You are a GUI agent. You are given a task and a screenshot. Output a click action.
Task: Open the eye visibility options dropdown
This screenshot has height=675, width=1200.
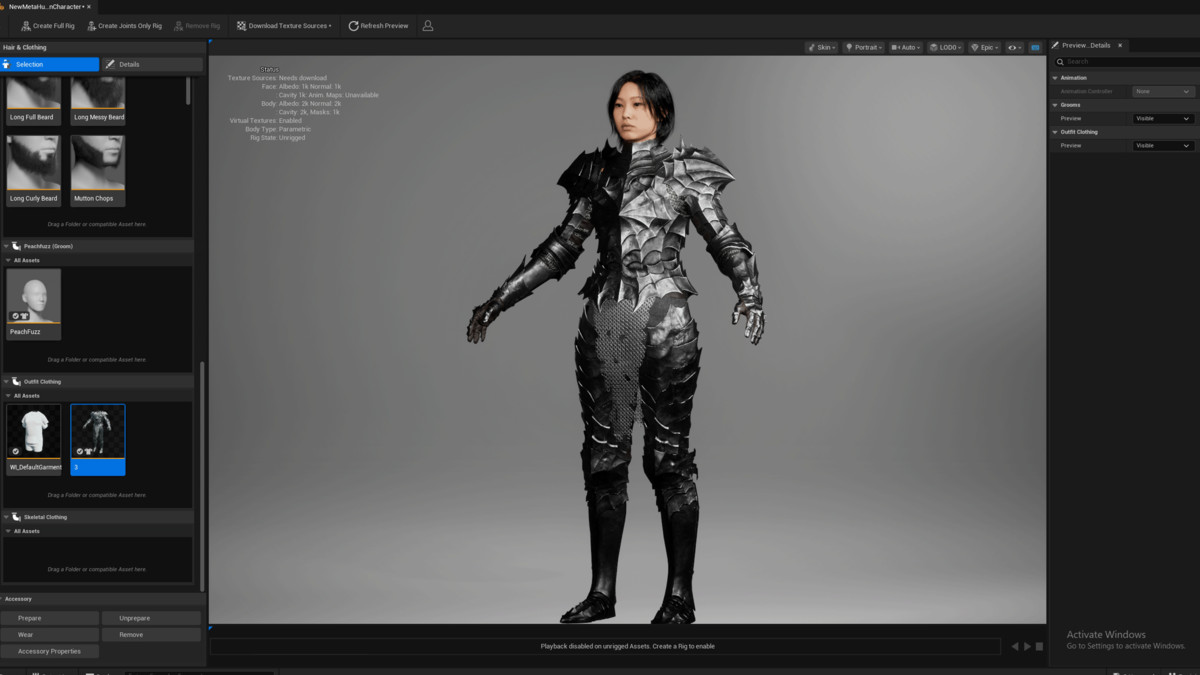point(1014,47)
